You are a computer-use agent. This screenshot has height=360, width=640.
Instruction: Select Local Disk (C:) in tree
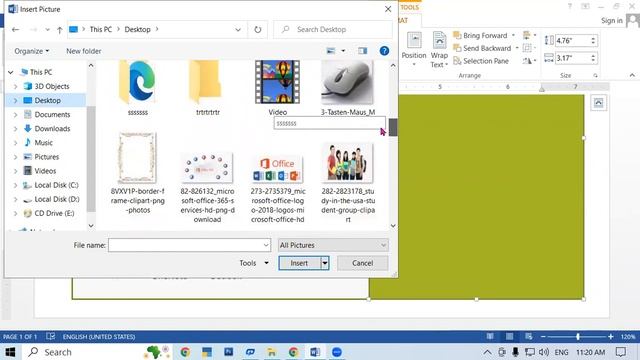point(56,185)
